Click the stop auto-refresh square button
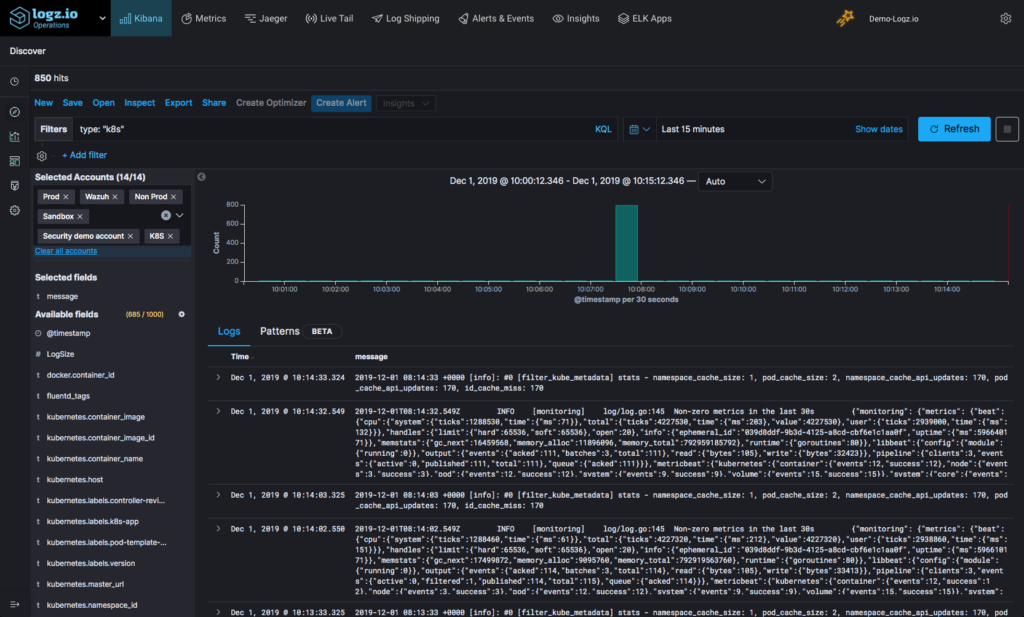The height and width of the screenshot is (617, 1024). pos(1007,129)
